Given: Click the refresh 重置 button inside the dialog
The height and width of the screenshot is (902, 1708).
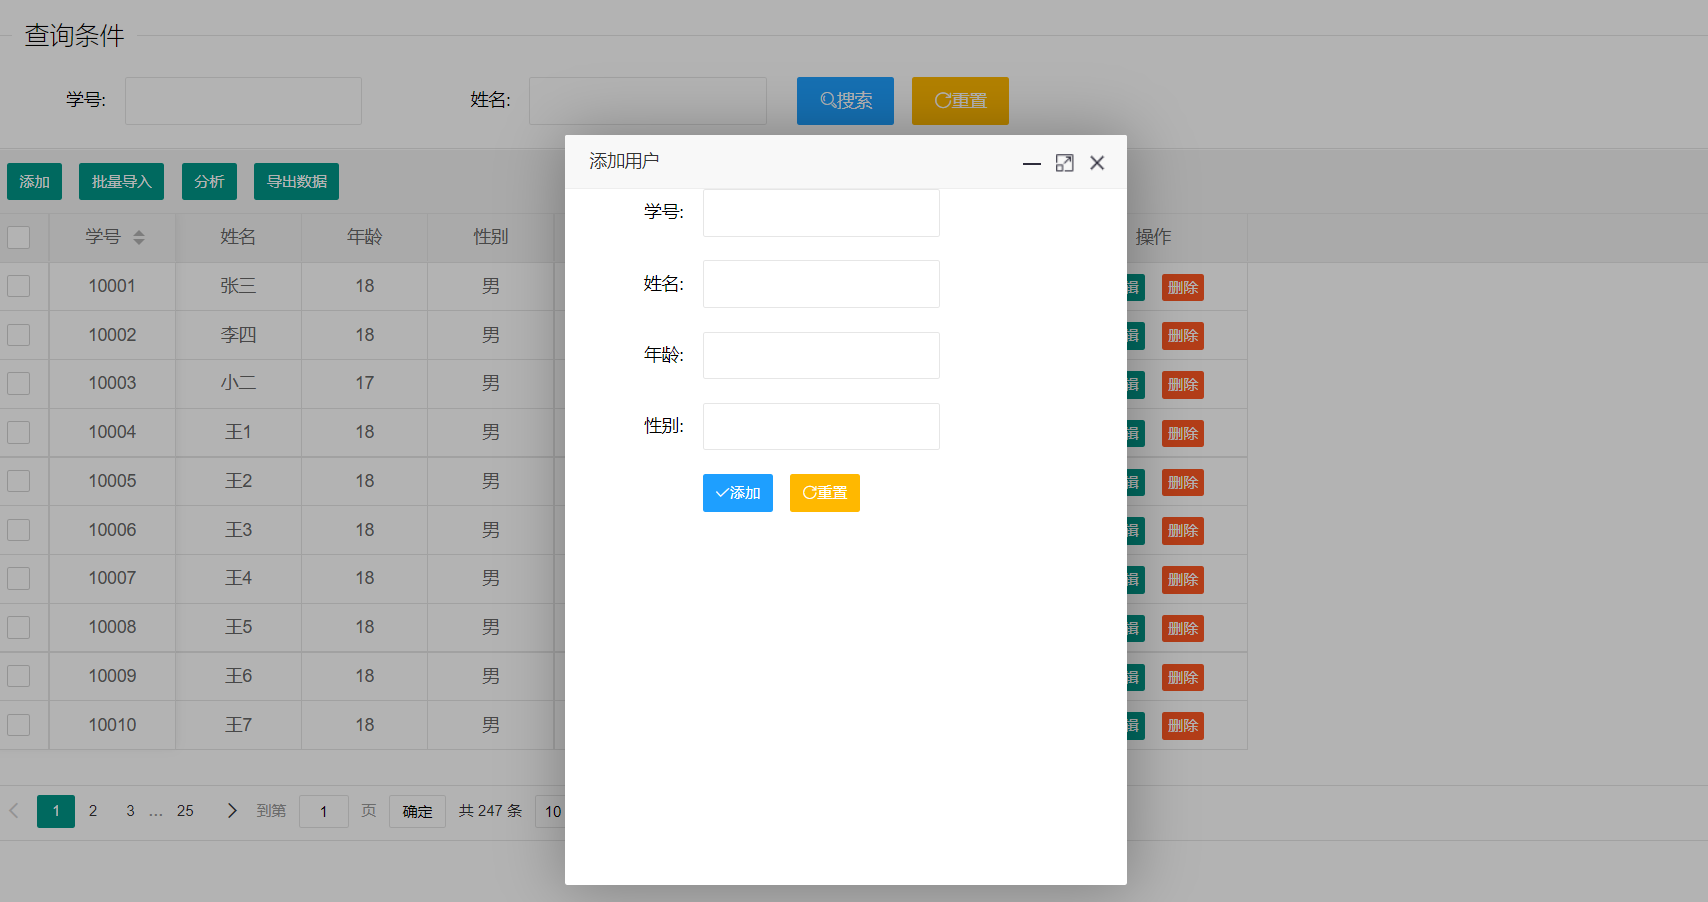Looking at the screenshot, I should tap(824, 492).
